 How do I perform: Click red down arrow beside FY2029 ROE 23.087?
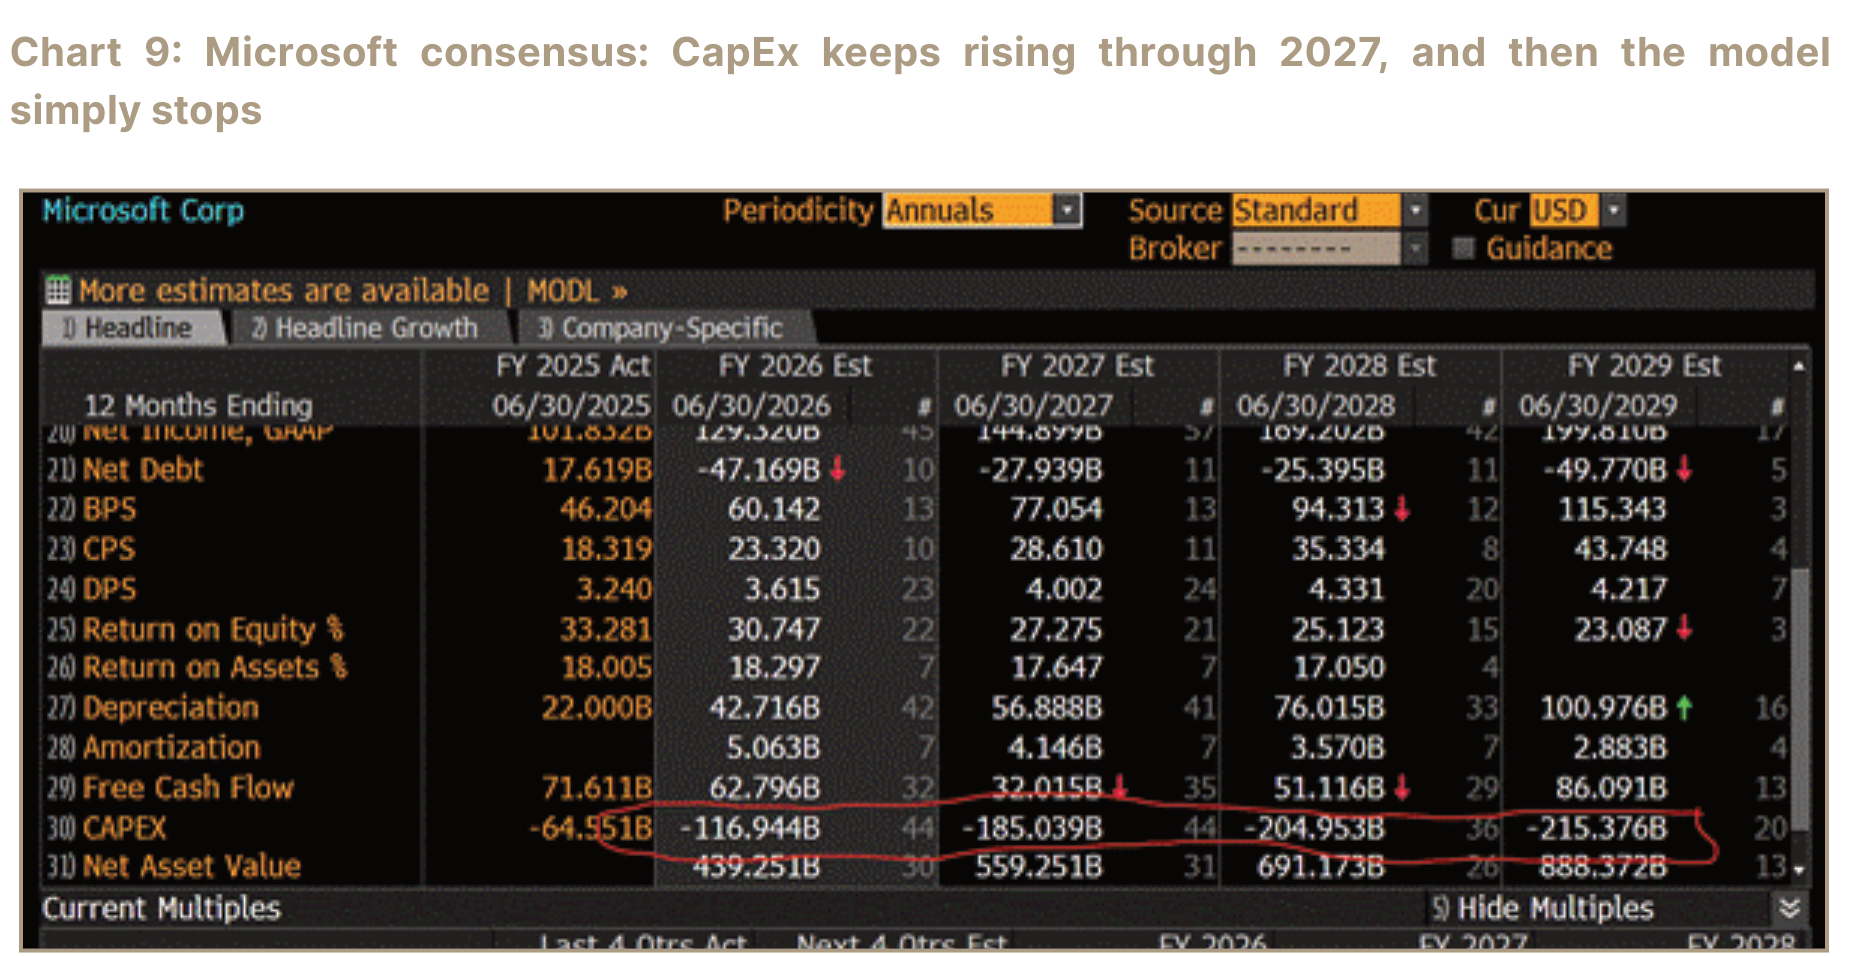click(1685, 628)
